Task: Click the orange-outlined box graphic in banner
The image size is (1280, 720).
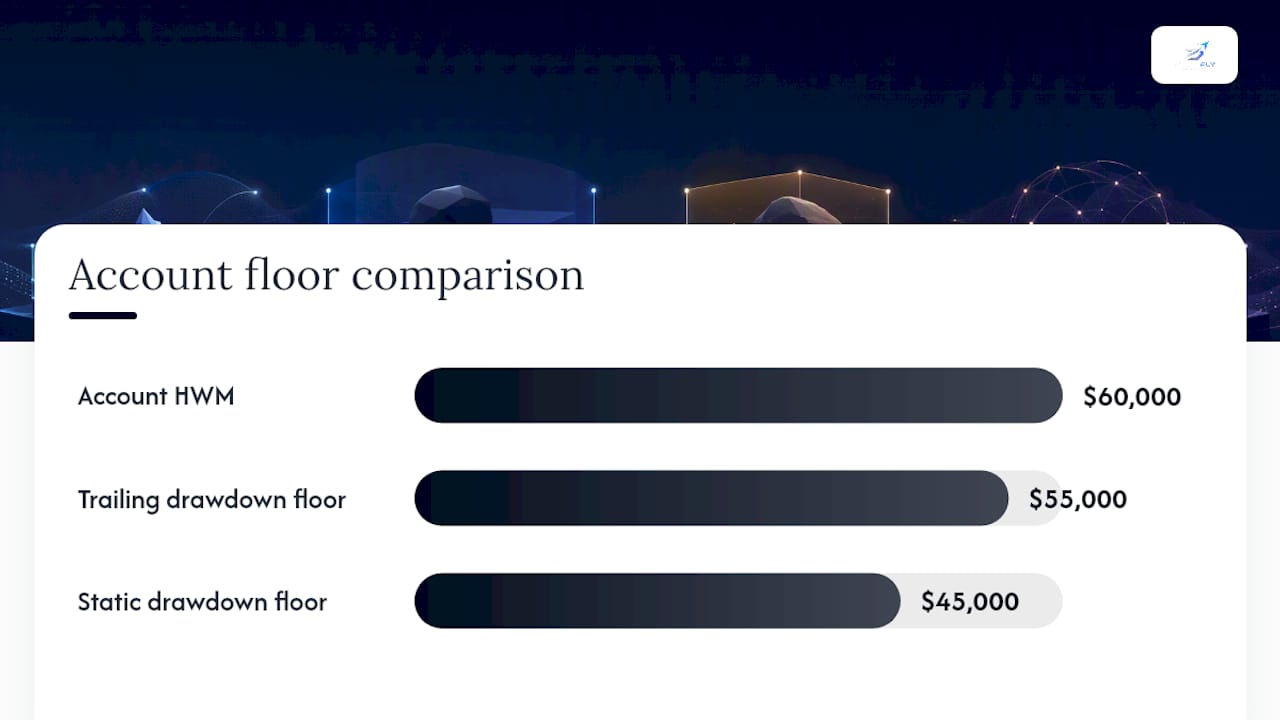Action: pyautogui.click(x=787, y=197)
